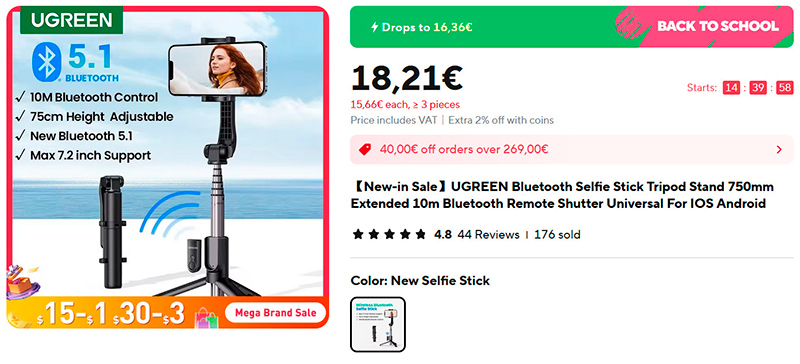Click the Extra 2% off with coins text
This screenshot has height=364, width=800.
(x=501, y=120)
